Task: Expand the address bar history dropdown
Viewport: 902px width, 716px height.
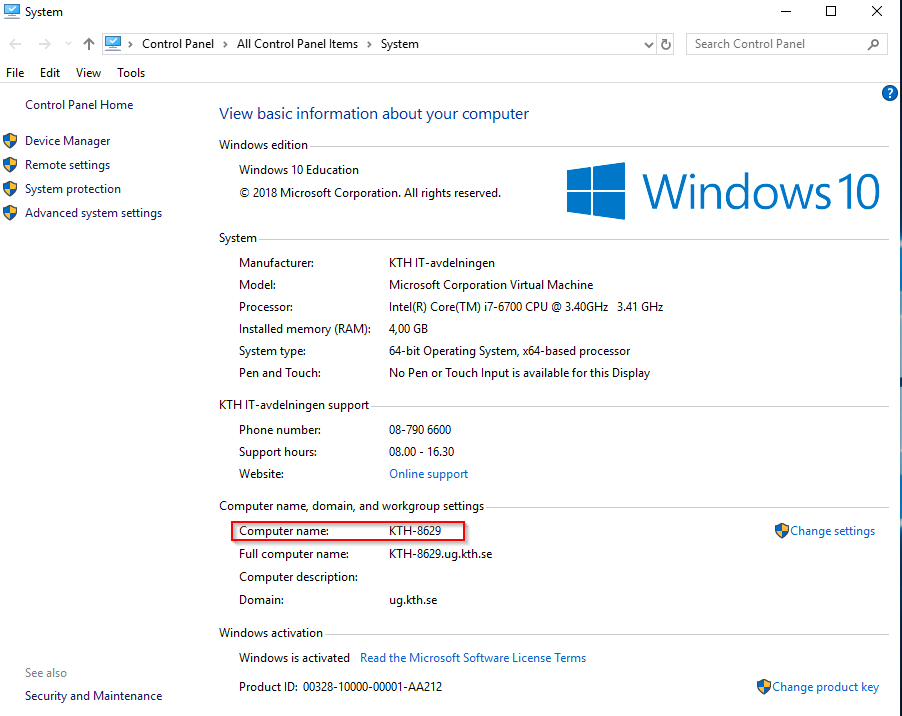Action: tap(648, 44)
